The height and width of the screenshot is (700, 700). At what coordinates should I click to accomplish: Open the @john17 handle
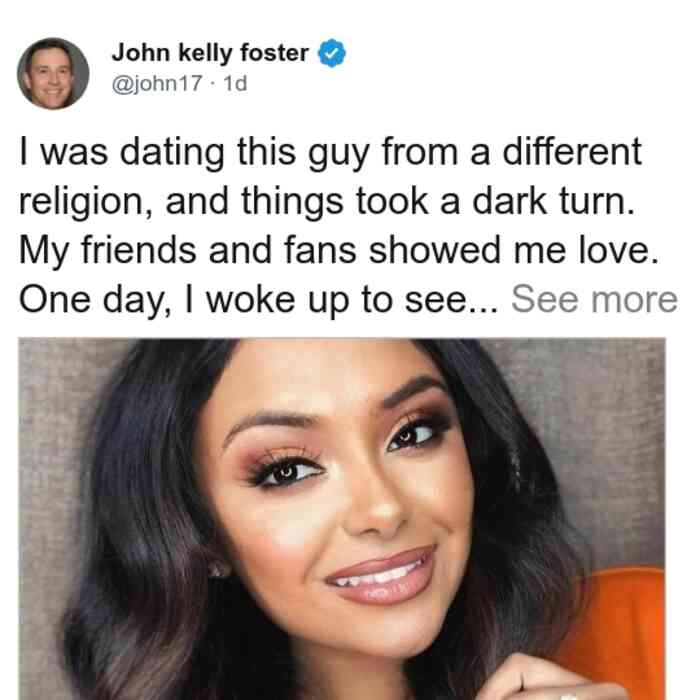tap(157, 83)
